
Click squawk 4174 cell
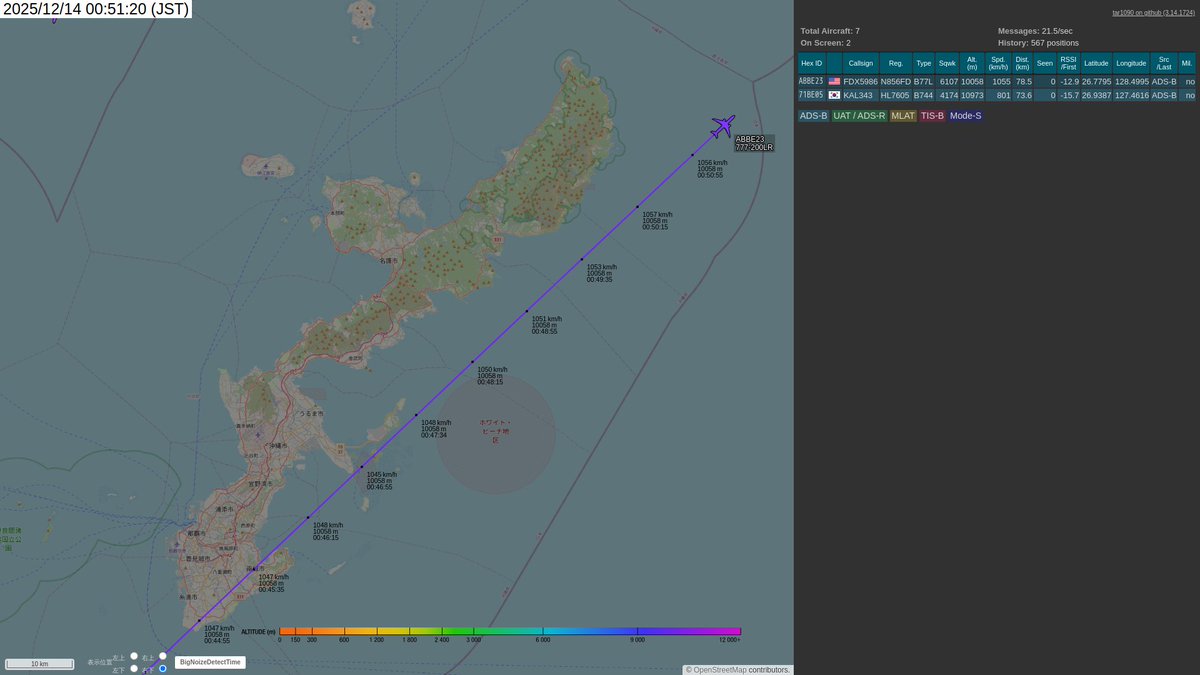coord(948,95)
